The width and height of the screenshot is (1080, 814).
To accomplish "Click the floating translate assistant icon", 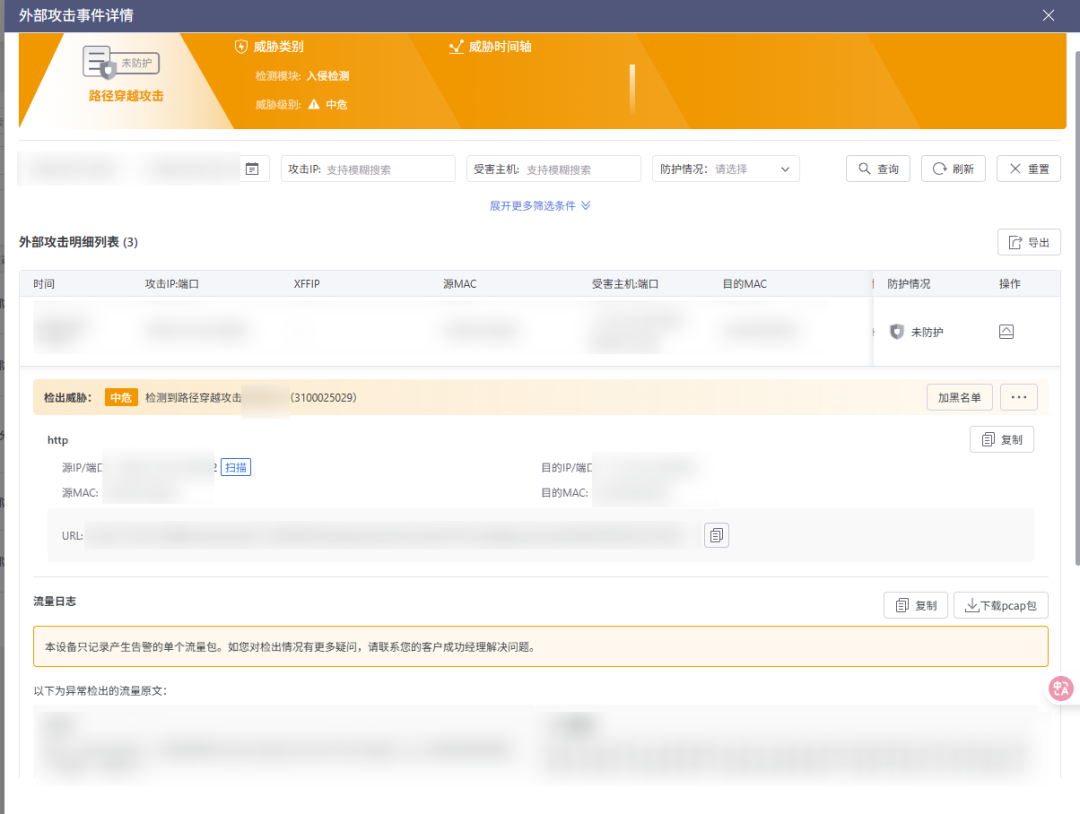I will point(1060,688).
